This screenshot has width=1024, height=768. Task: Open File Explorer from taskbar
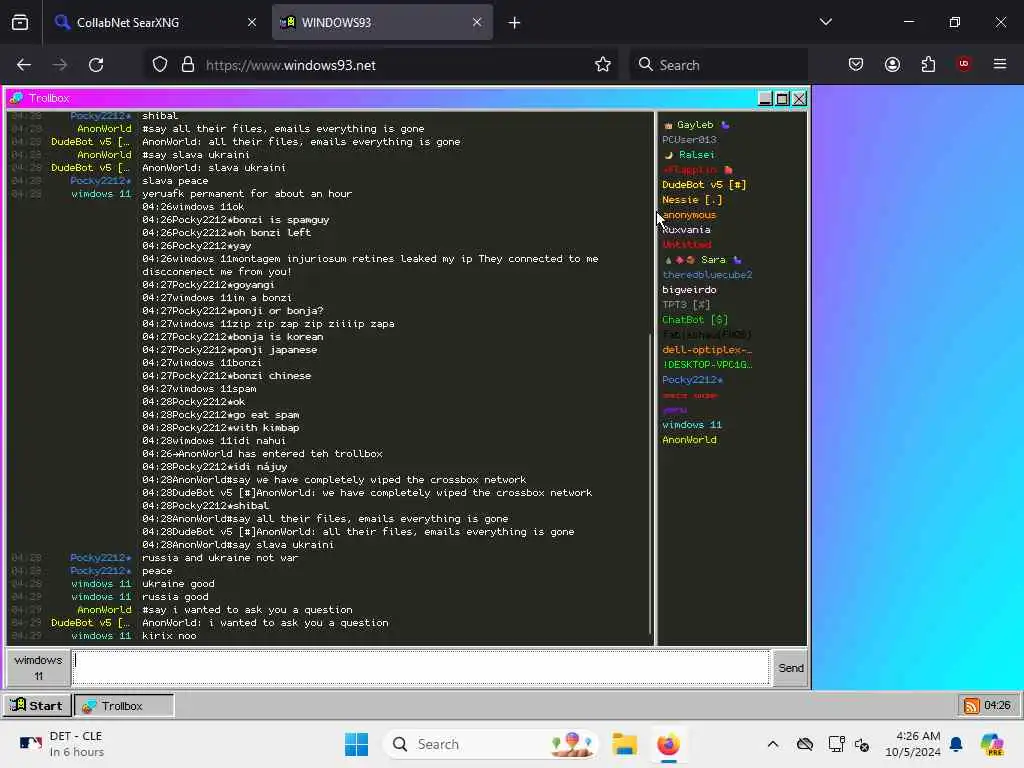624,744
